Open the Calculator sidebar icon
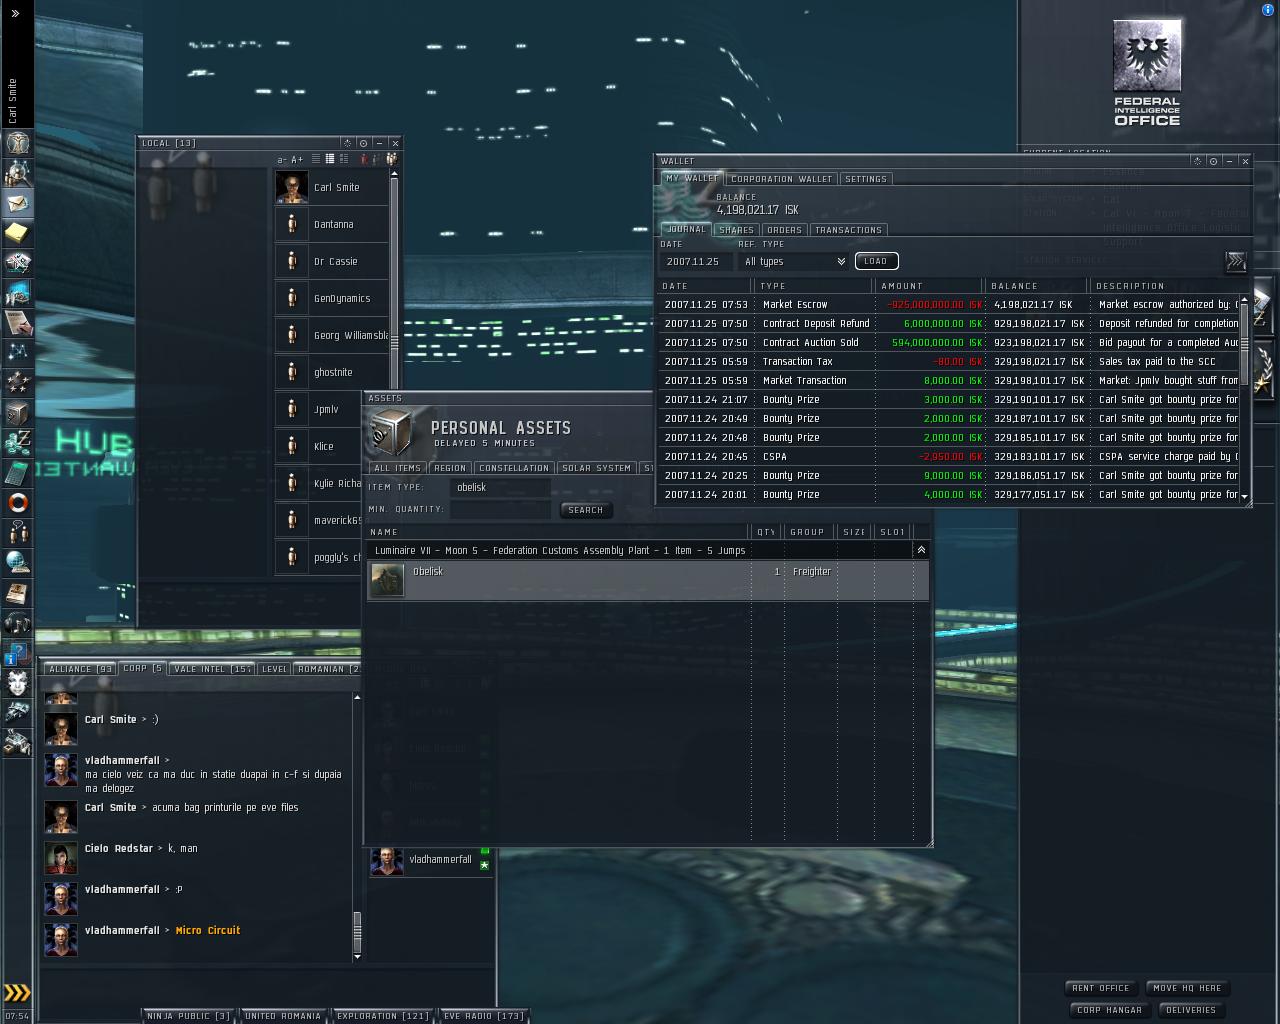Viewport: 1280px width, 1024px height. pos(17,472)
